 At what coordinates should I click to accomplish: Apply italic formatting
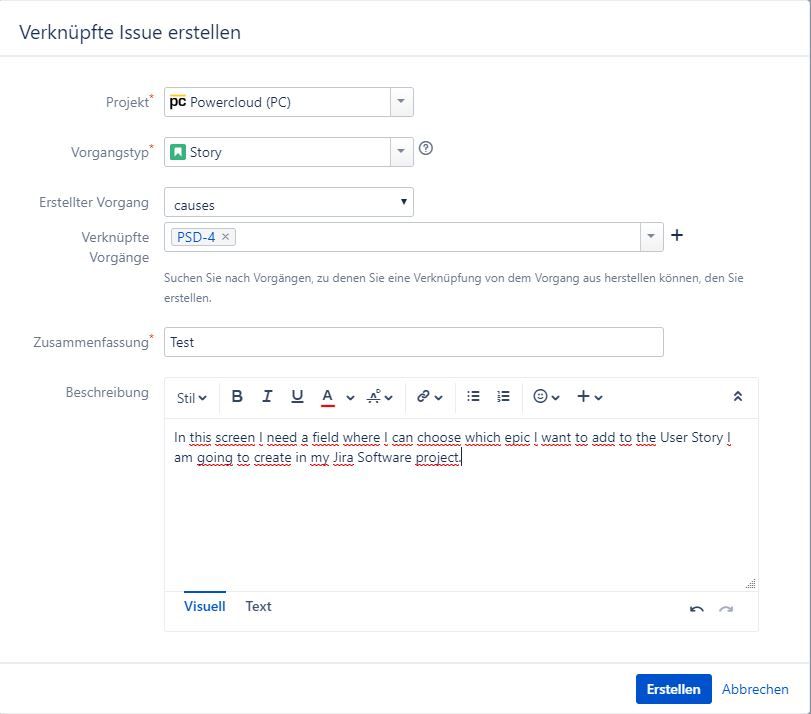267,396
